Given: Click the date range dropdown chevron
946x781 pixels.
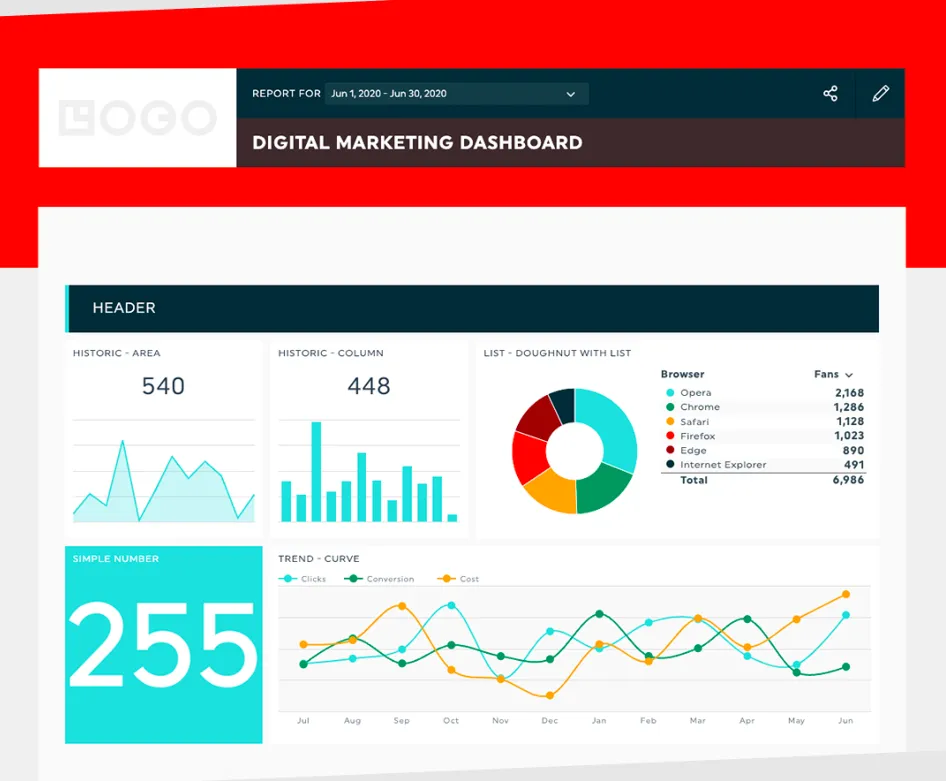Looking at the screenshot, I should pos(571,94).
